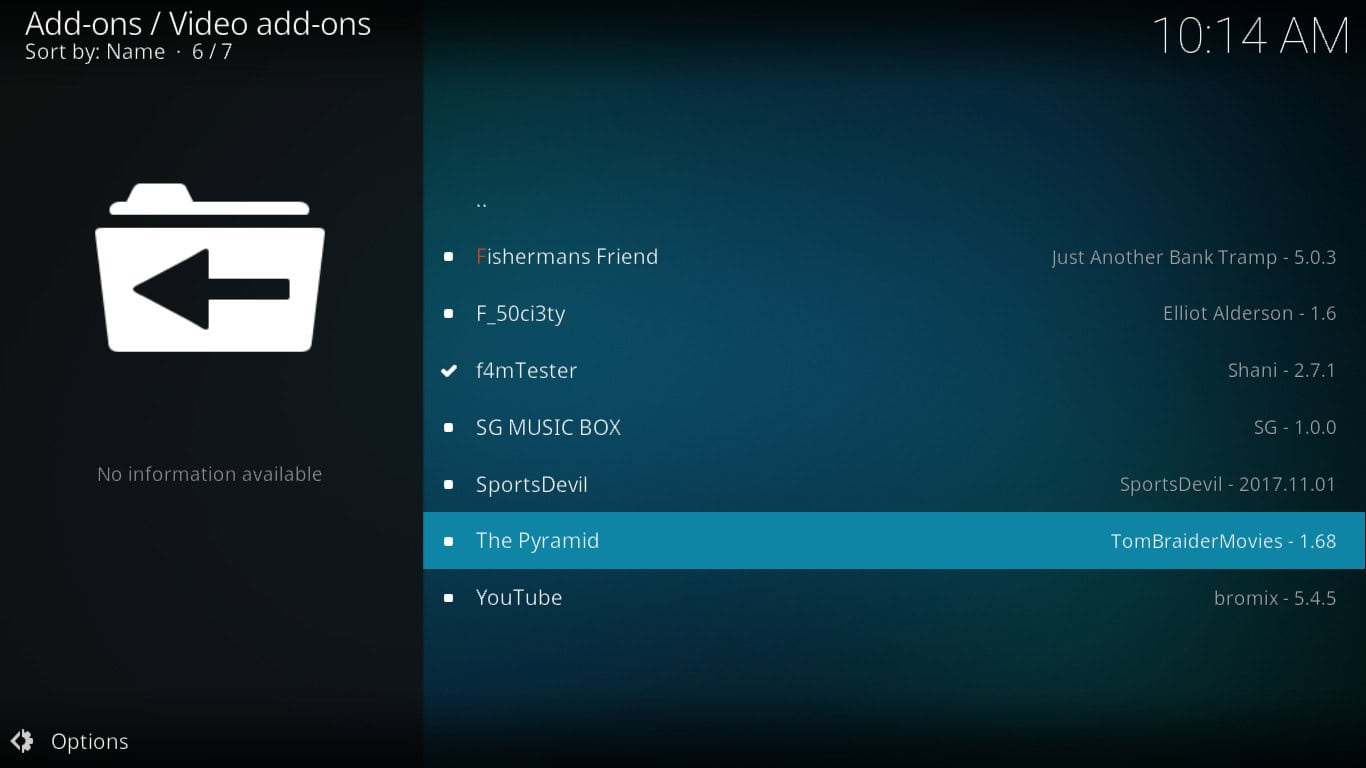Click the Options label

pyautogui.click(x=90, y=741)
